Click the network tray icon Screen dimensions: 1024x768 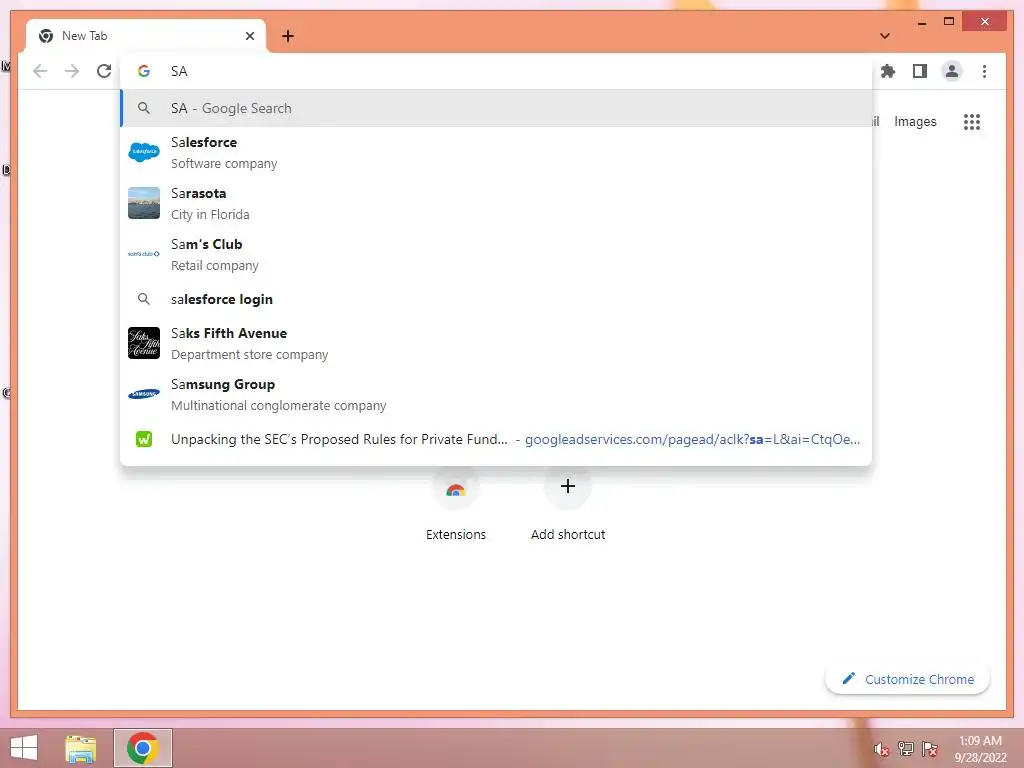point(906,748)
